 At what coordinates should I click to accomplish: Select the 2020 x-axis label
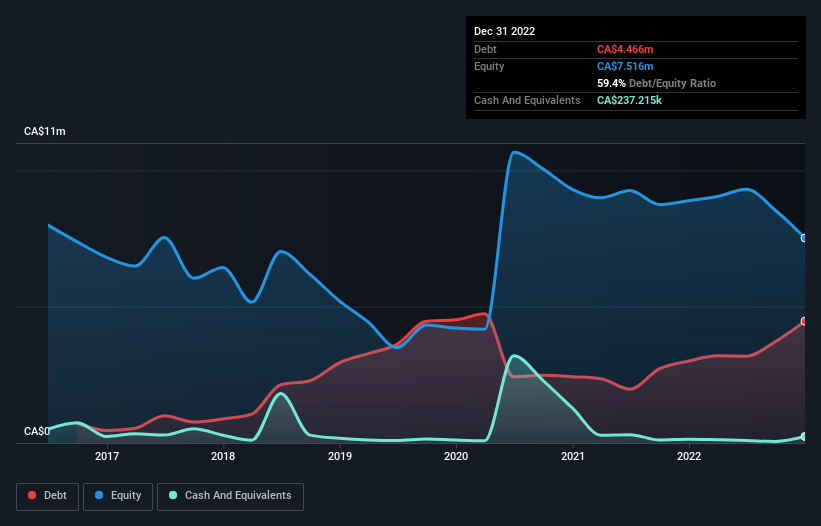(x=456, y=456)
